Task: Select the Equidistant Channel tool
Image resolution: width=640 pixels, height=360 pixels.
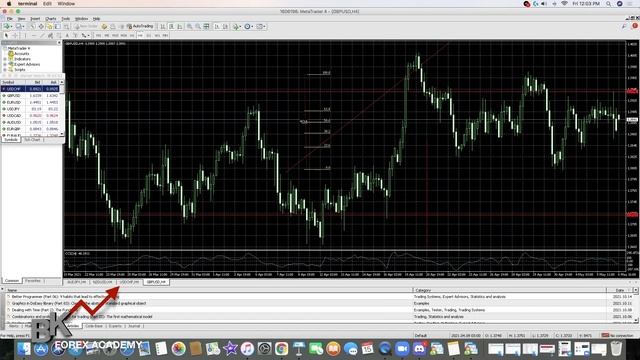Action: (50, 36)
